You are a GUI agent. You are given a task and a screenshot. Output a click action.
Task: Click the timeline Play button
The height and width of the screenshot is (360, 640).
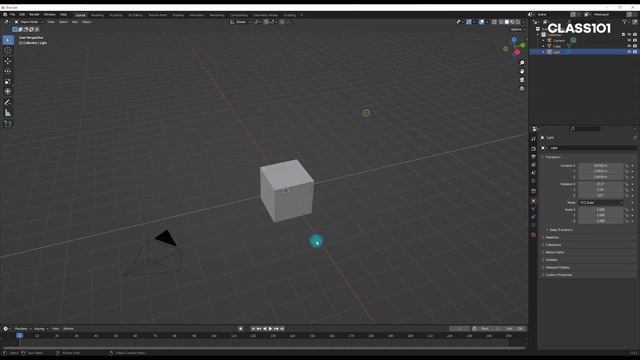[270, 329]
